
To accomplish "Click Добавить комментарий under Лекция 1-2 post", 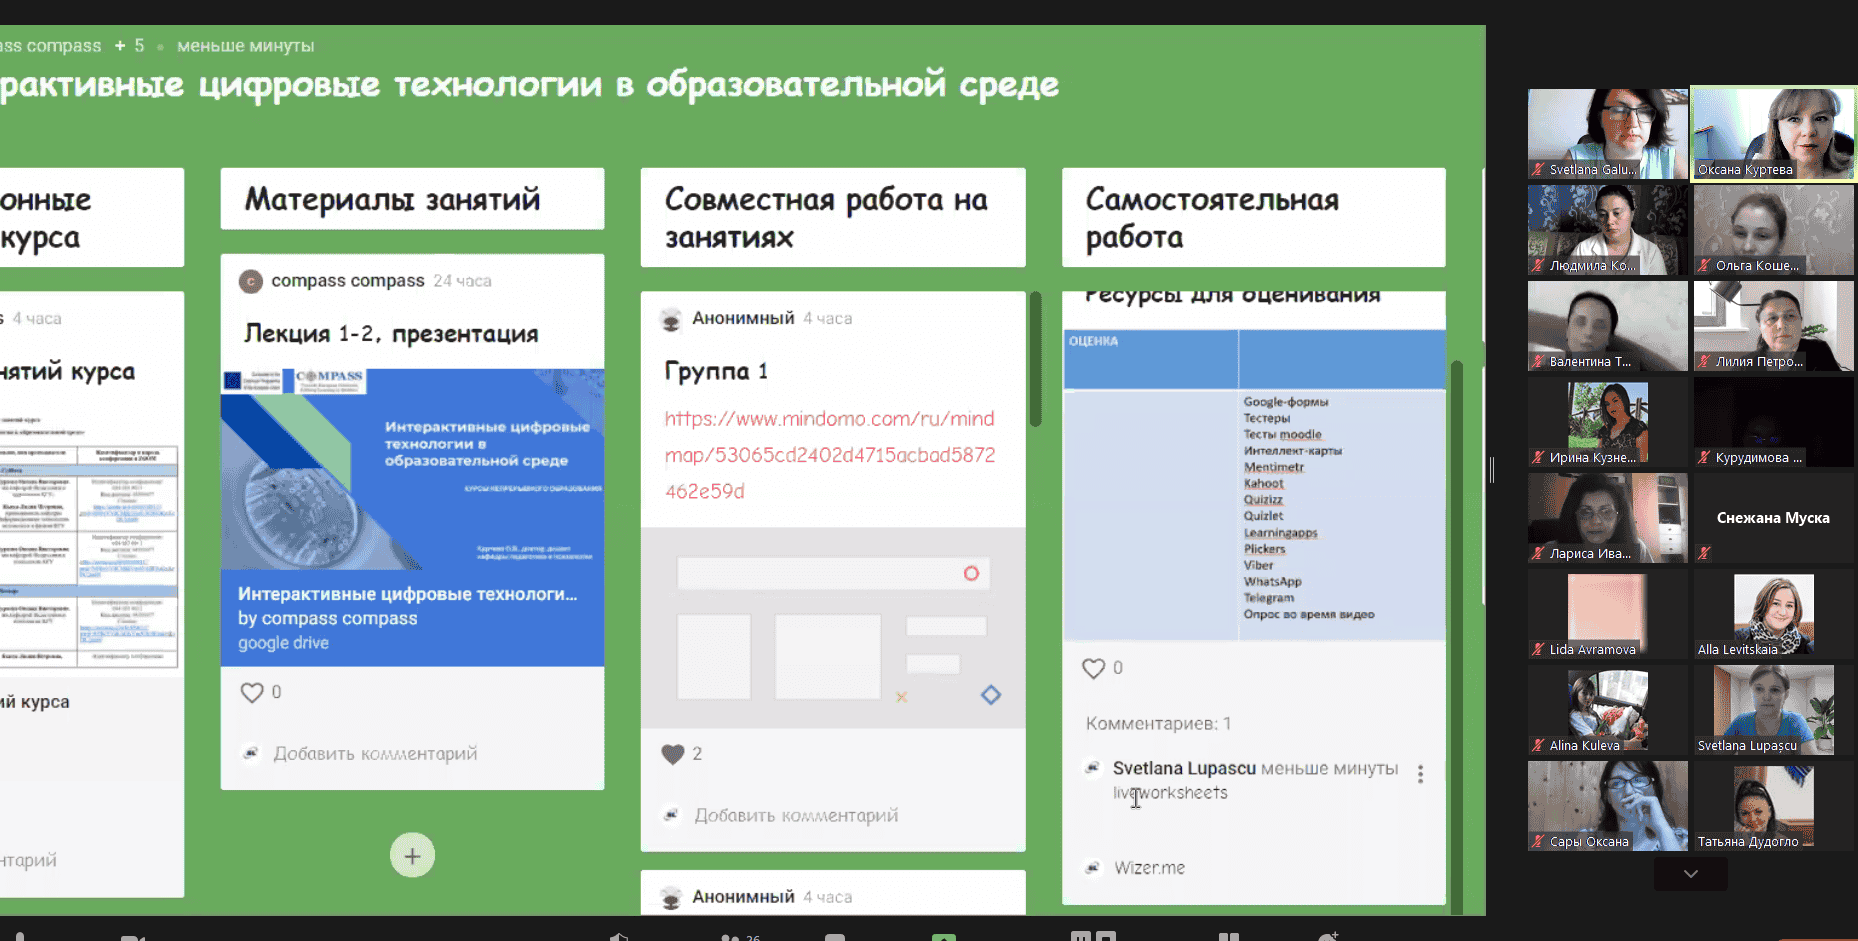I will [375, 754].
